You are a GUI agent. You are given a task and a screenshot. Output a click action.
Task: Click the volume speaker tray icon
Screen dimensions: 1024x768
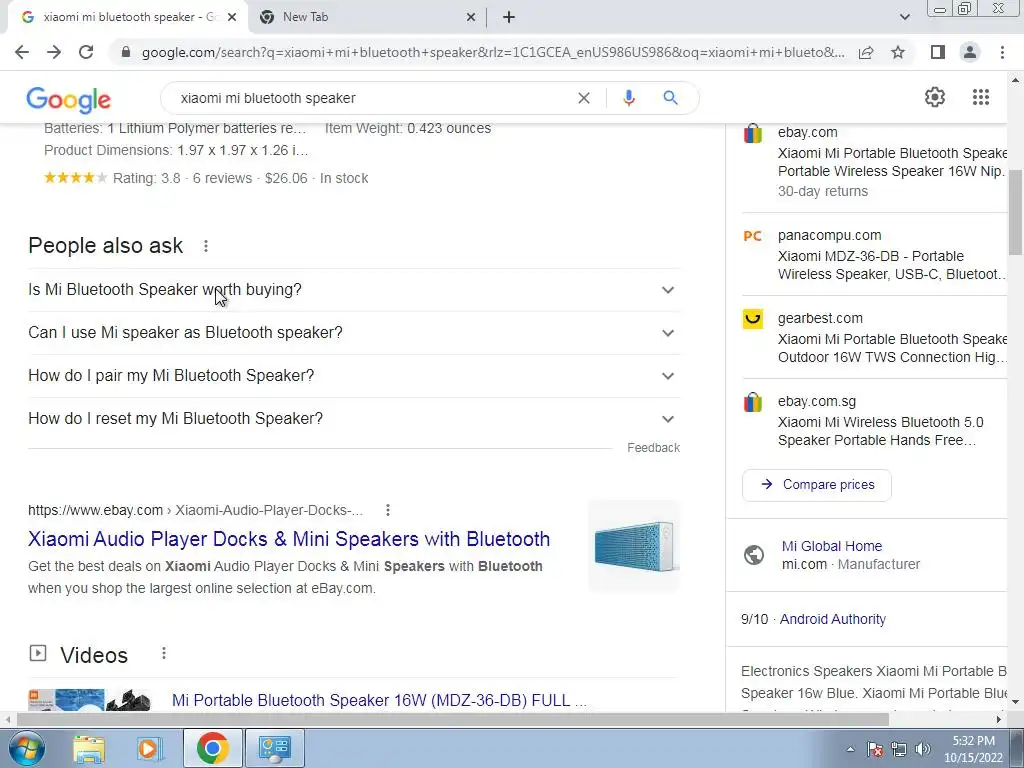click(x=923, y=749)
